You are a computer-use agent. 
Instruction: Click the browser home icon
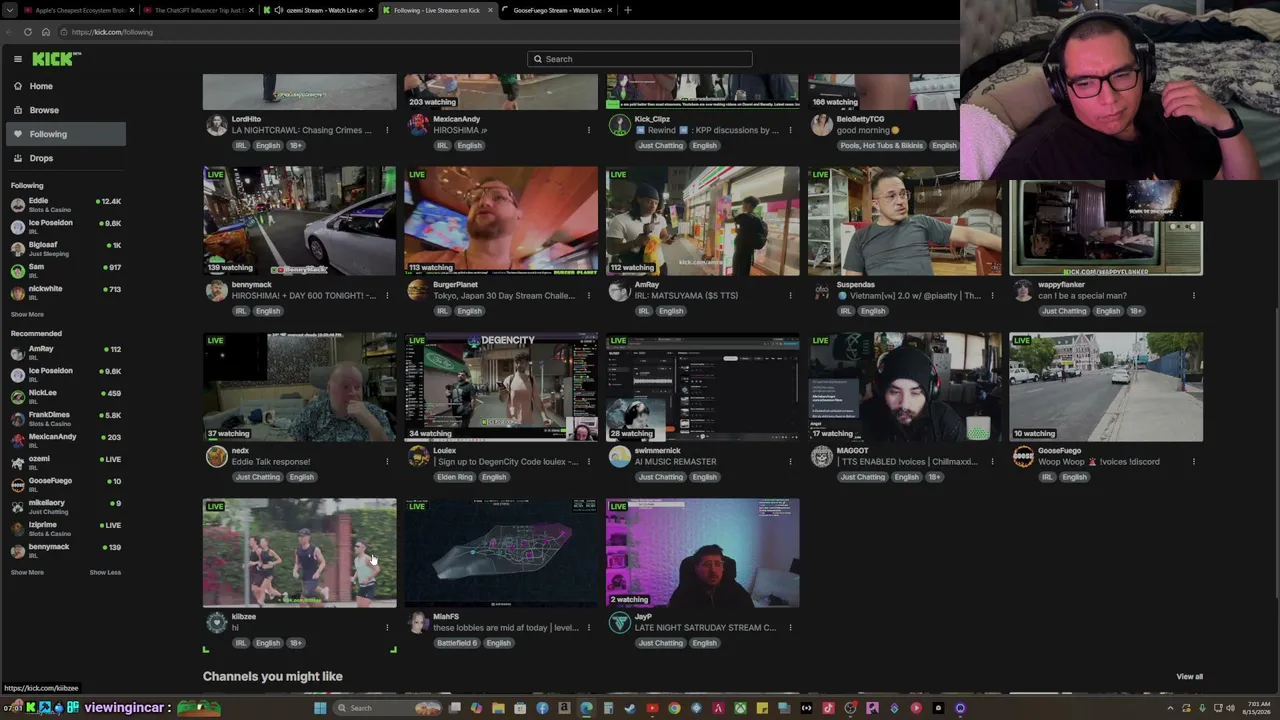[46, 32]
